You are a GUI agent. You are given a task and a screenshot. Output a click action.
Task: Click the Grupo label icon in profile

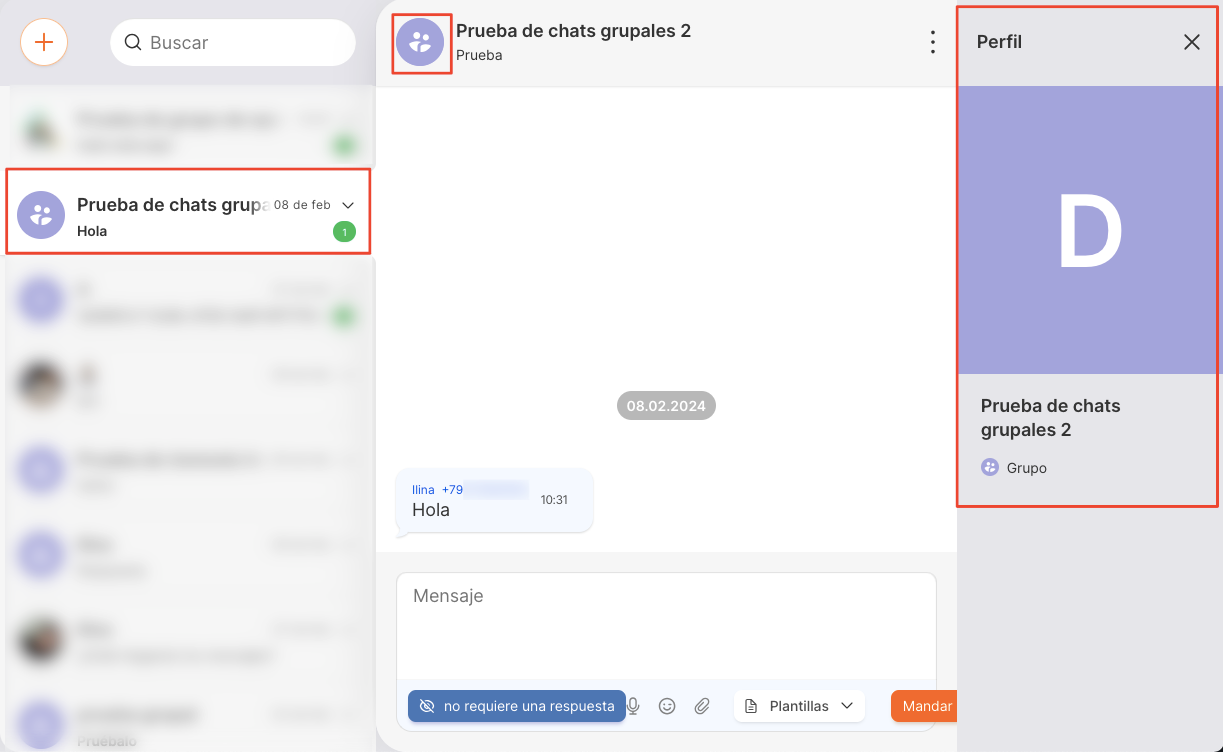coord(990,467)
